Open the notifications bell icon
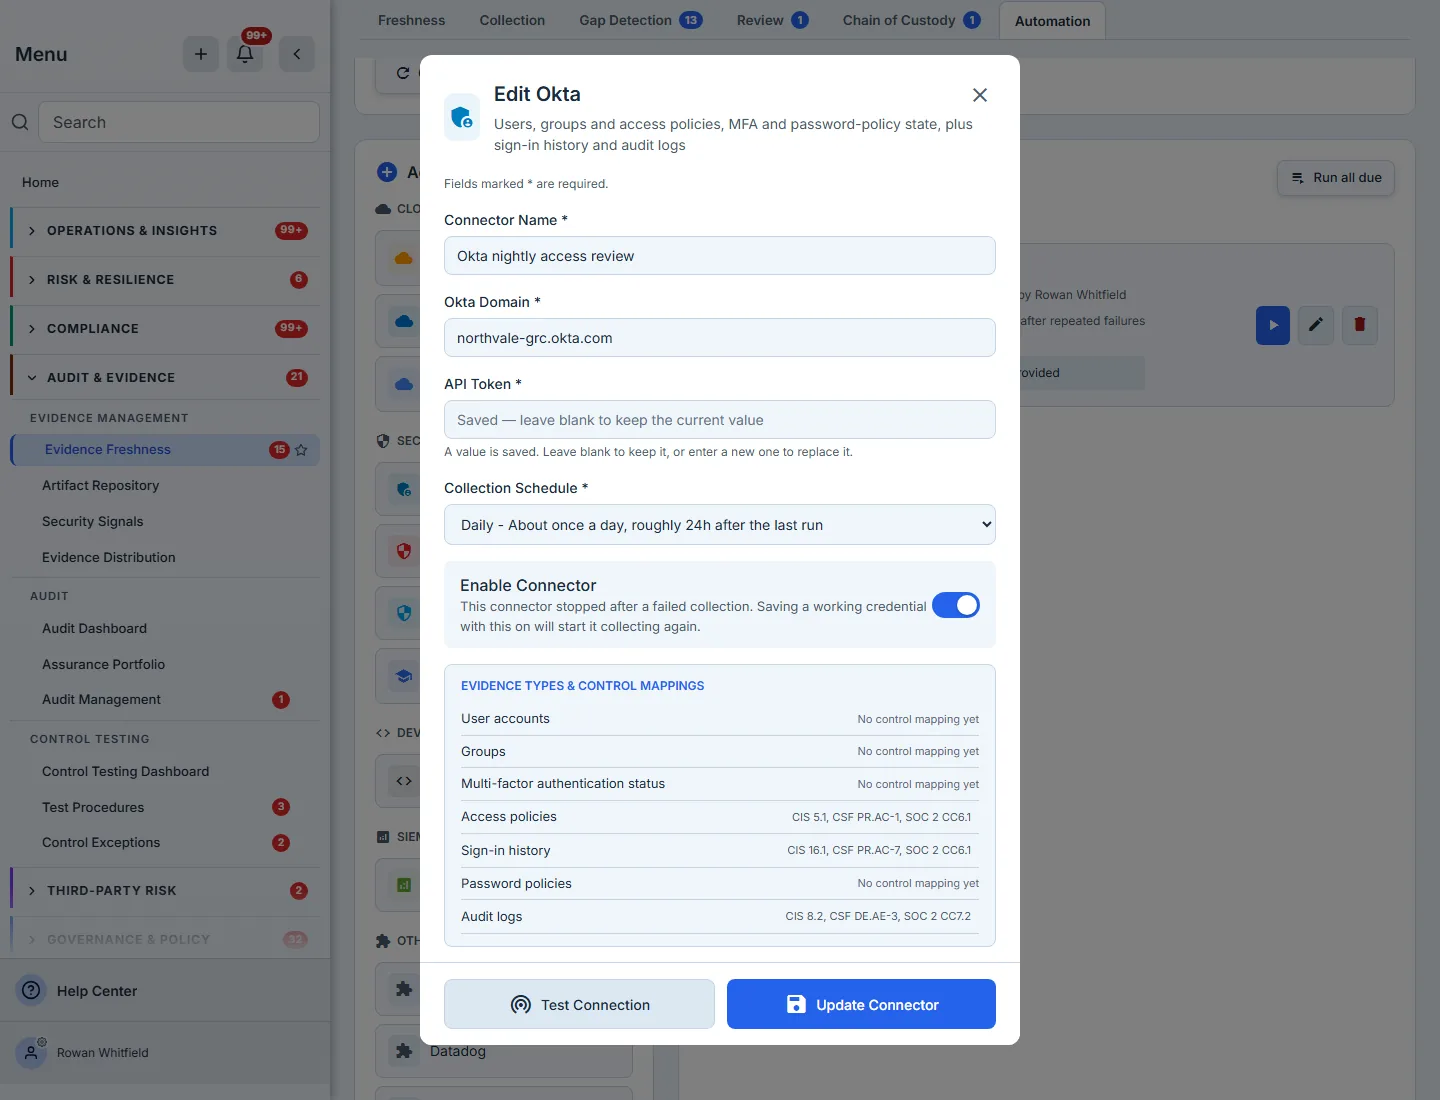Image resolution: width=1440 pixels, height=1100 pixels. pyautogui.click(x=245, y=54)
